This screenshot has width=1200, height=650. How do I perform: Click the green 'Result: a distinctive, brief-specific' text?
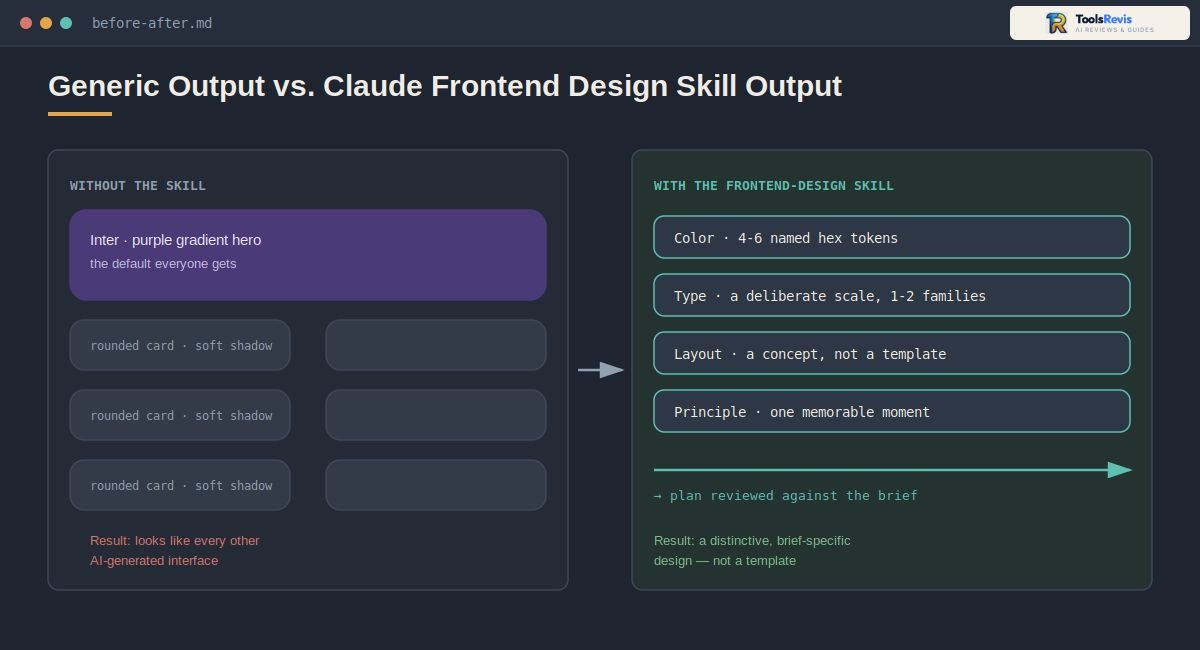point(752,541)
